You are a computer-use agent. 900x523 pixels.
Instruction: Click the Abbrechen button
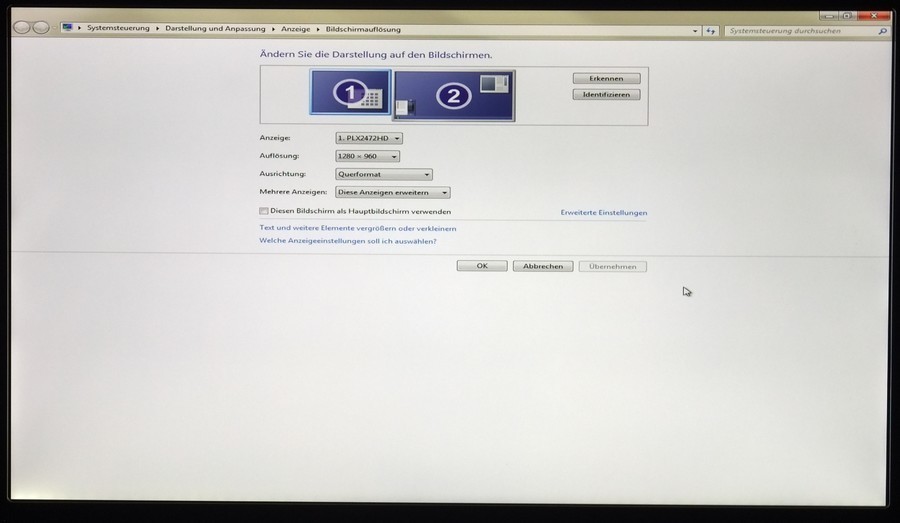click(543, 266)
